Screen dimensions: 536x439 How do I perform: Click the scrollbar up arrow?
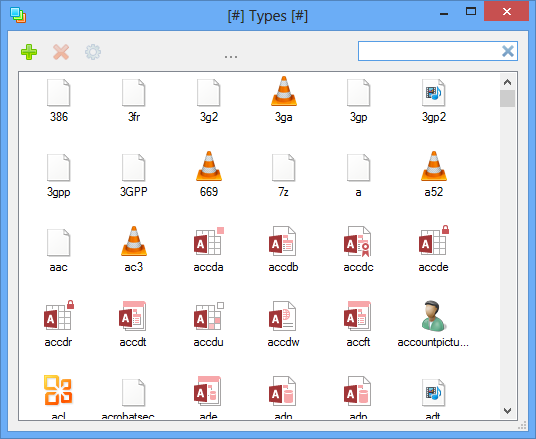click(508, 82)
